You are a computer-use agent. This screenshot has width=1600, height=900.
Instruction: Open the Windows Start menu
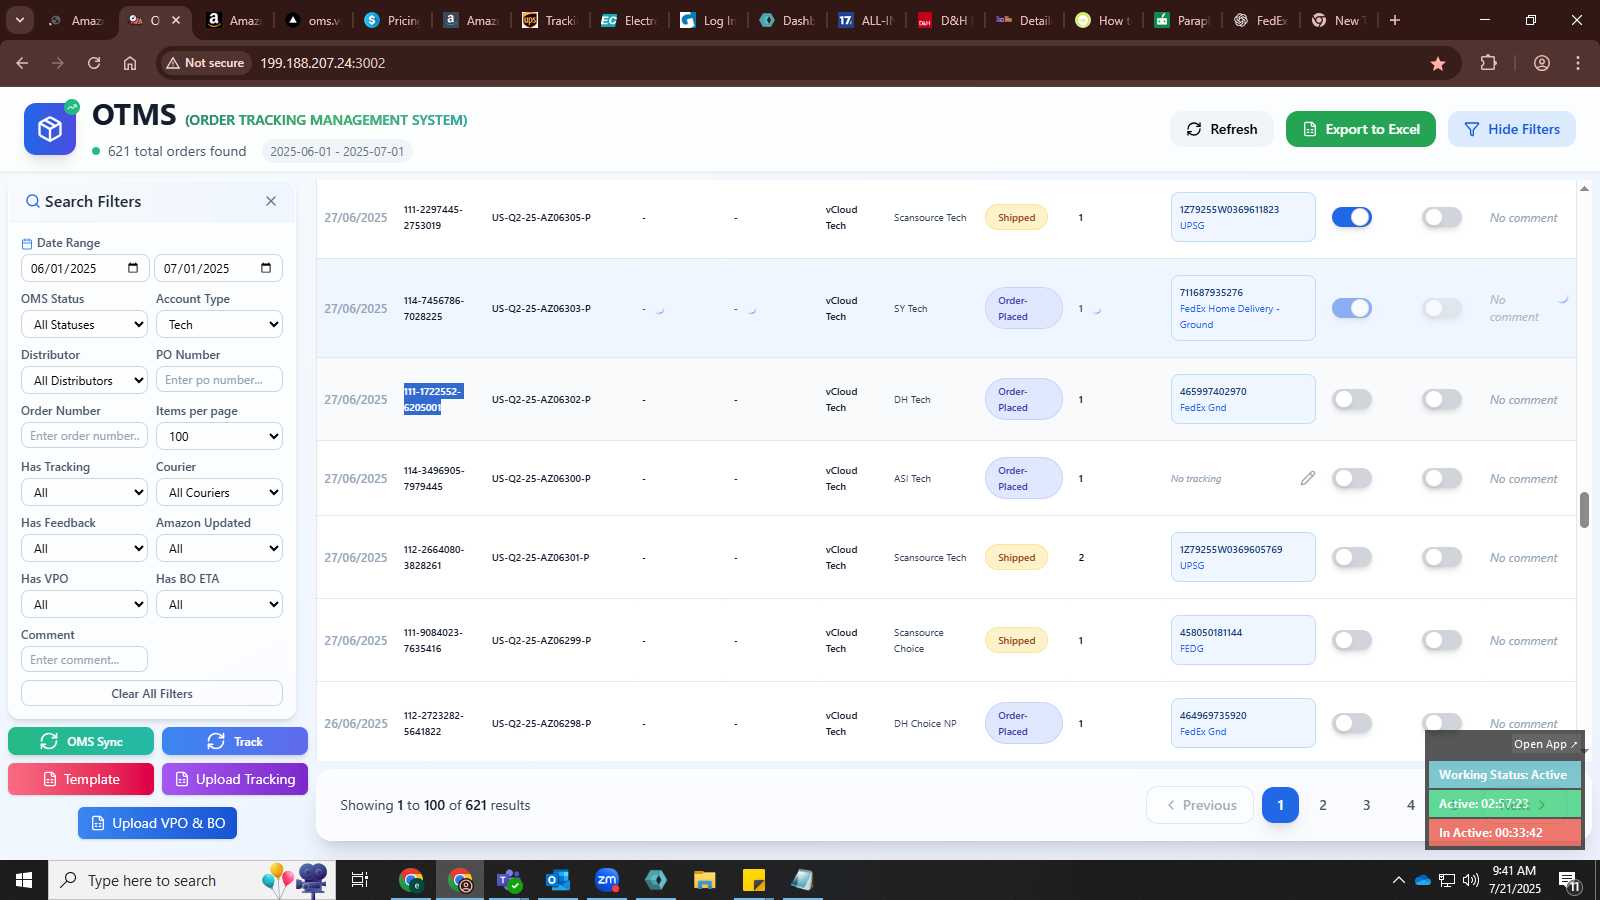(24, 880)
